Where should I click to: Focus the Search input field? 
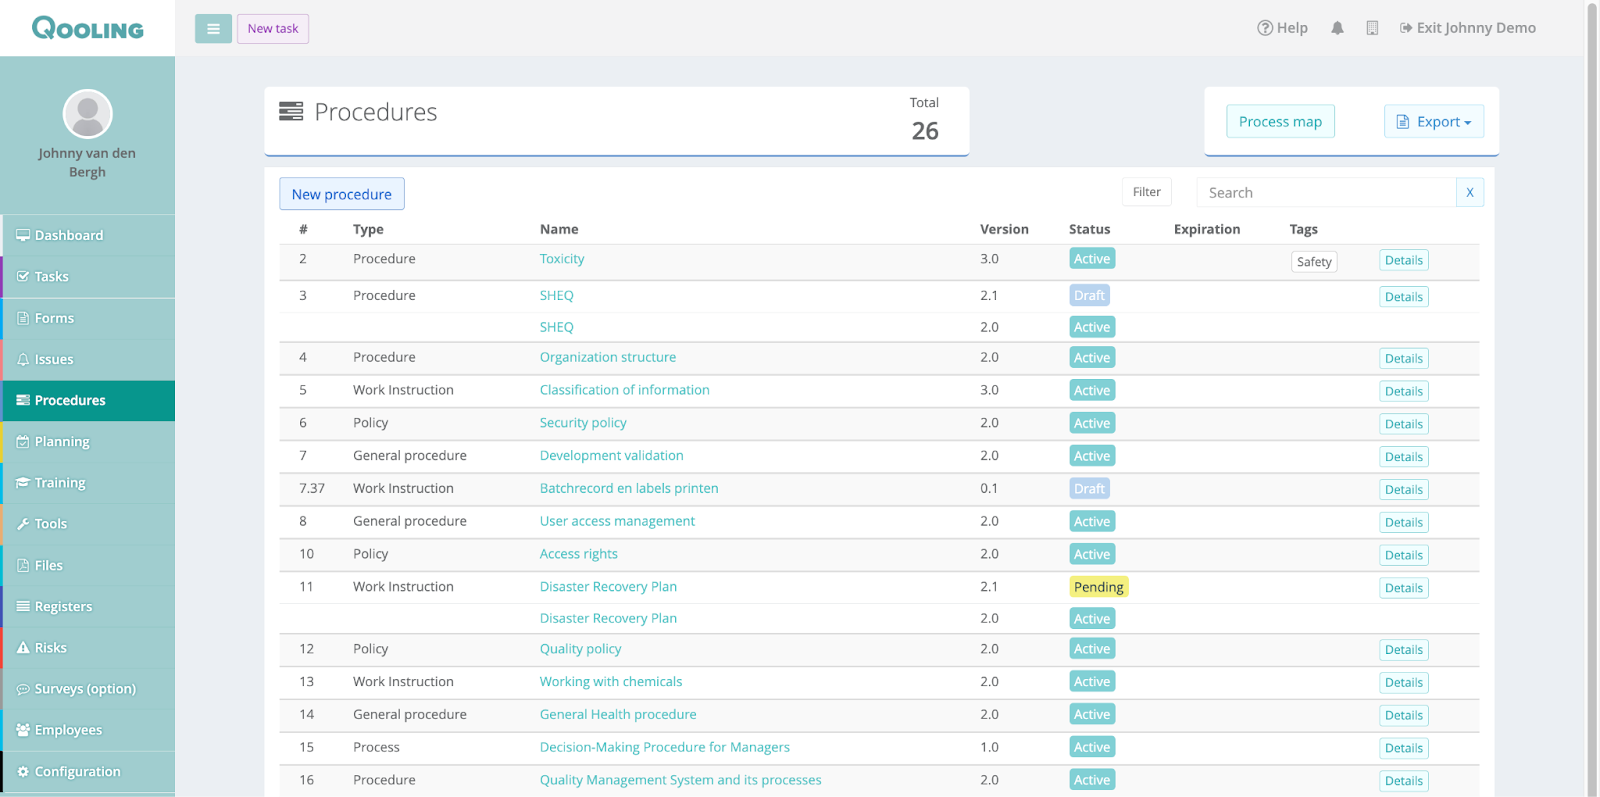[1326, 192]
